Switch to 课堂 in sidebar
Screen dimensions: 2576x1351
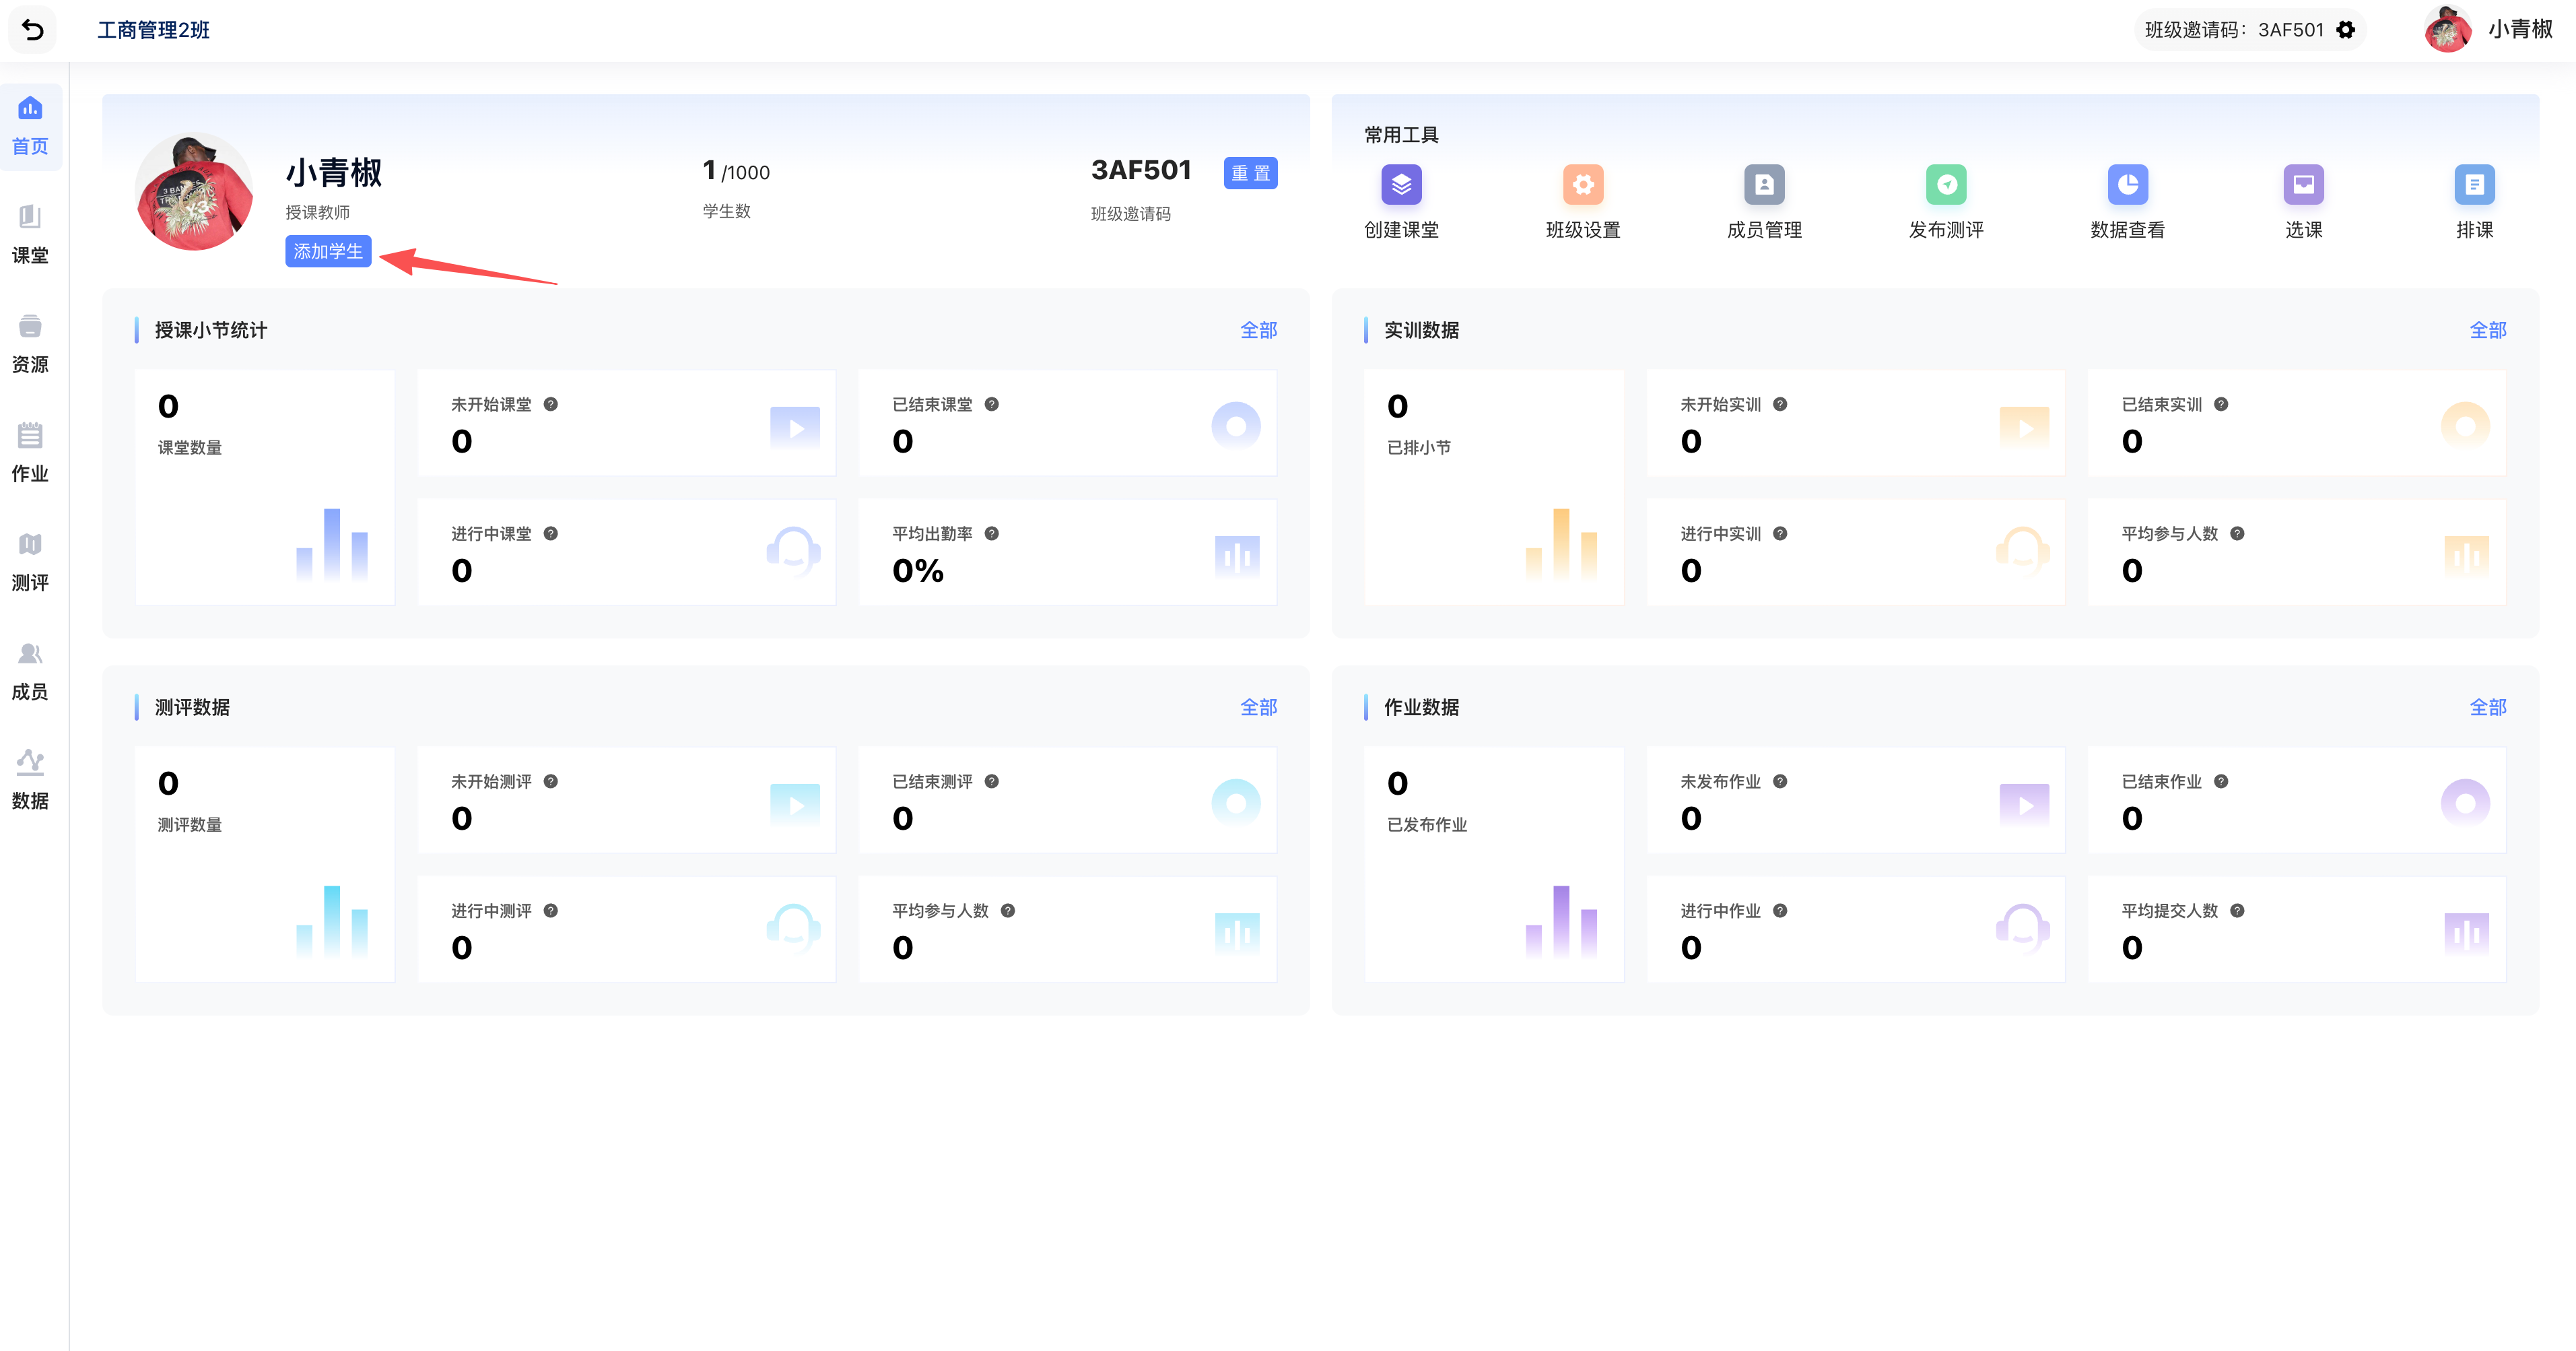(x=30, y=234)
